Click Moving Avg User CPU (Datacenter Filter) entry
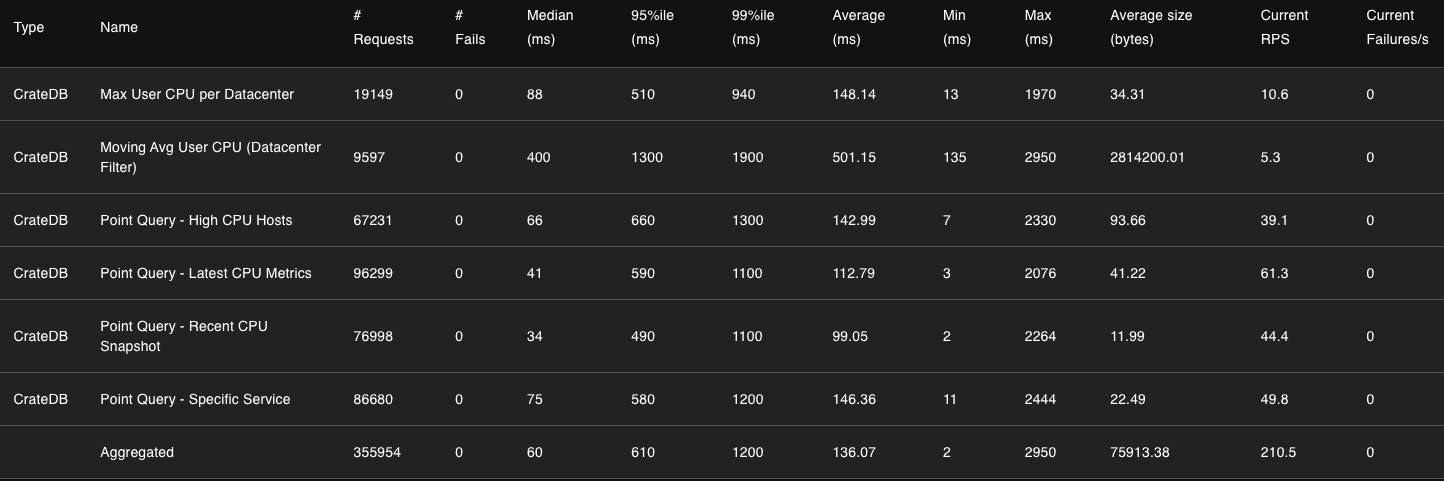Image resolution: width=1444 pixels, height=481 pixels. click(210, 157)
